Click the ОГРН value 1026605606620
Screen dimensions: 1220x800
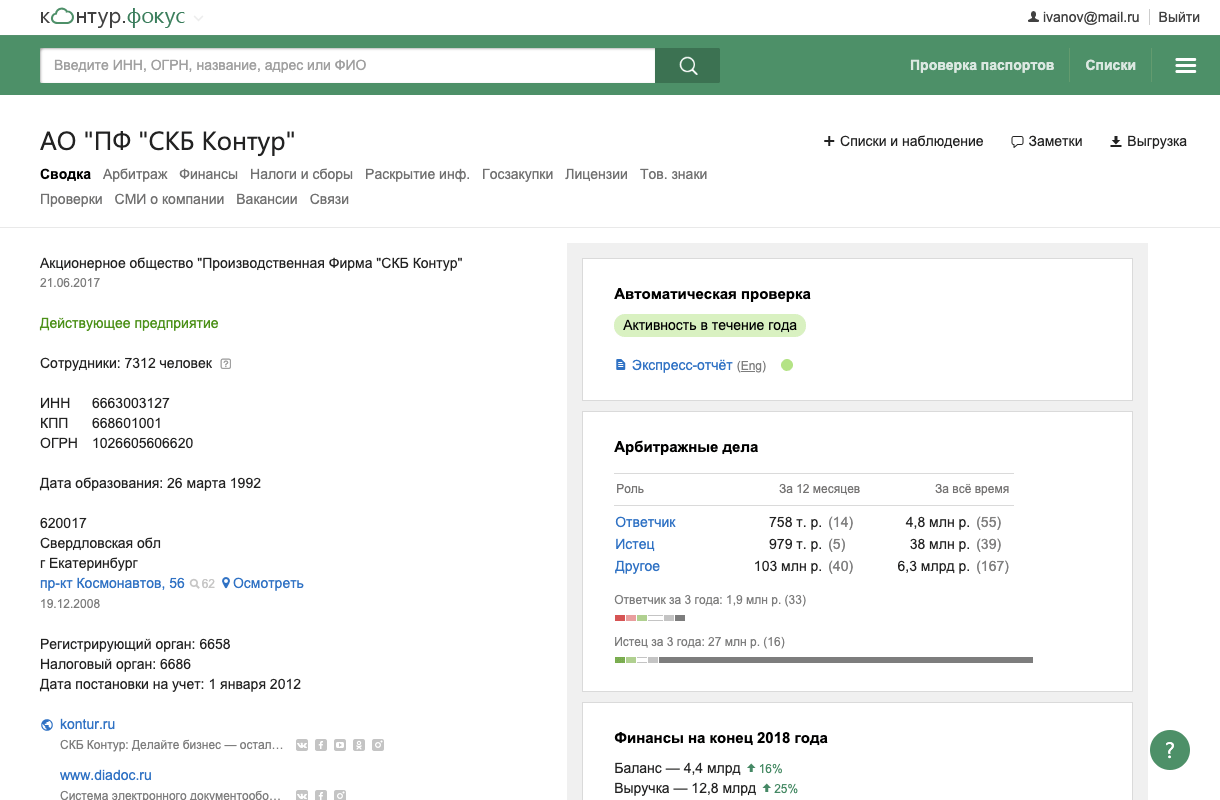143,443
